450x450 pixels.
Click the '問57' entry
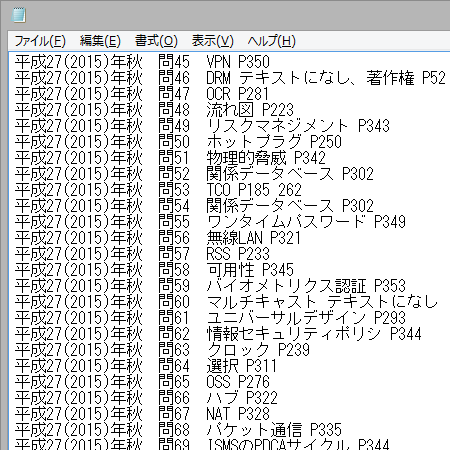pos(174,254)
